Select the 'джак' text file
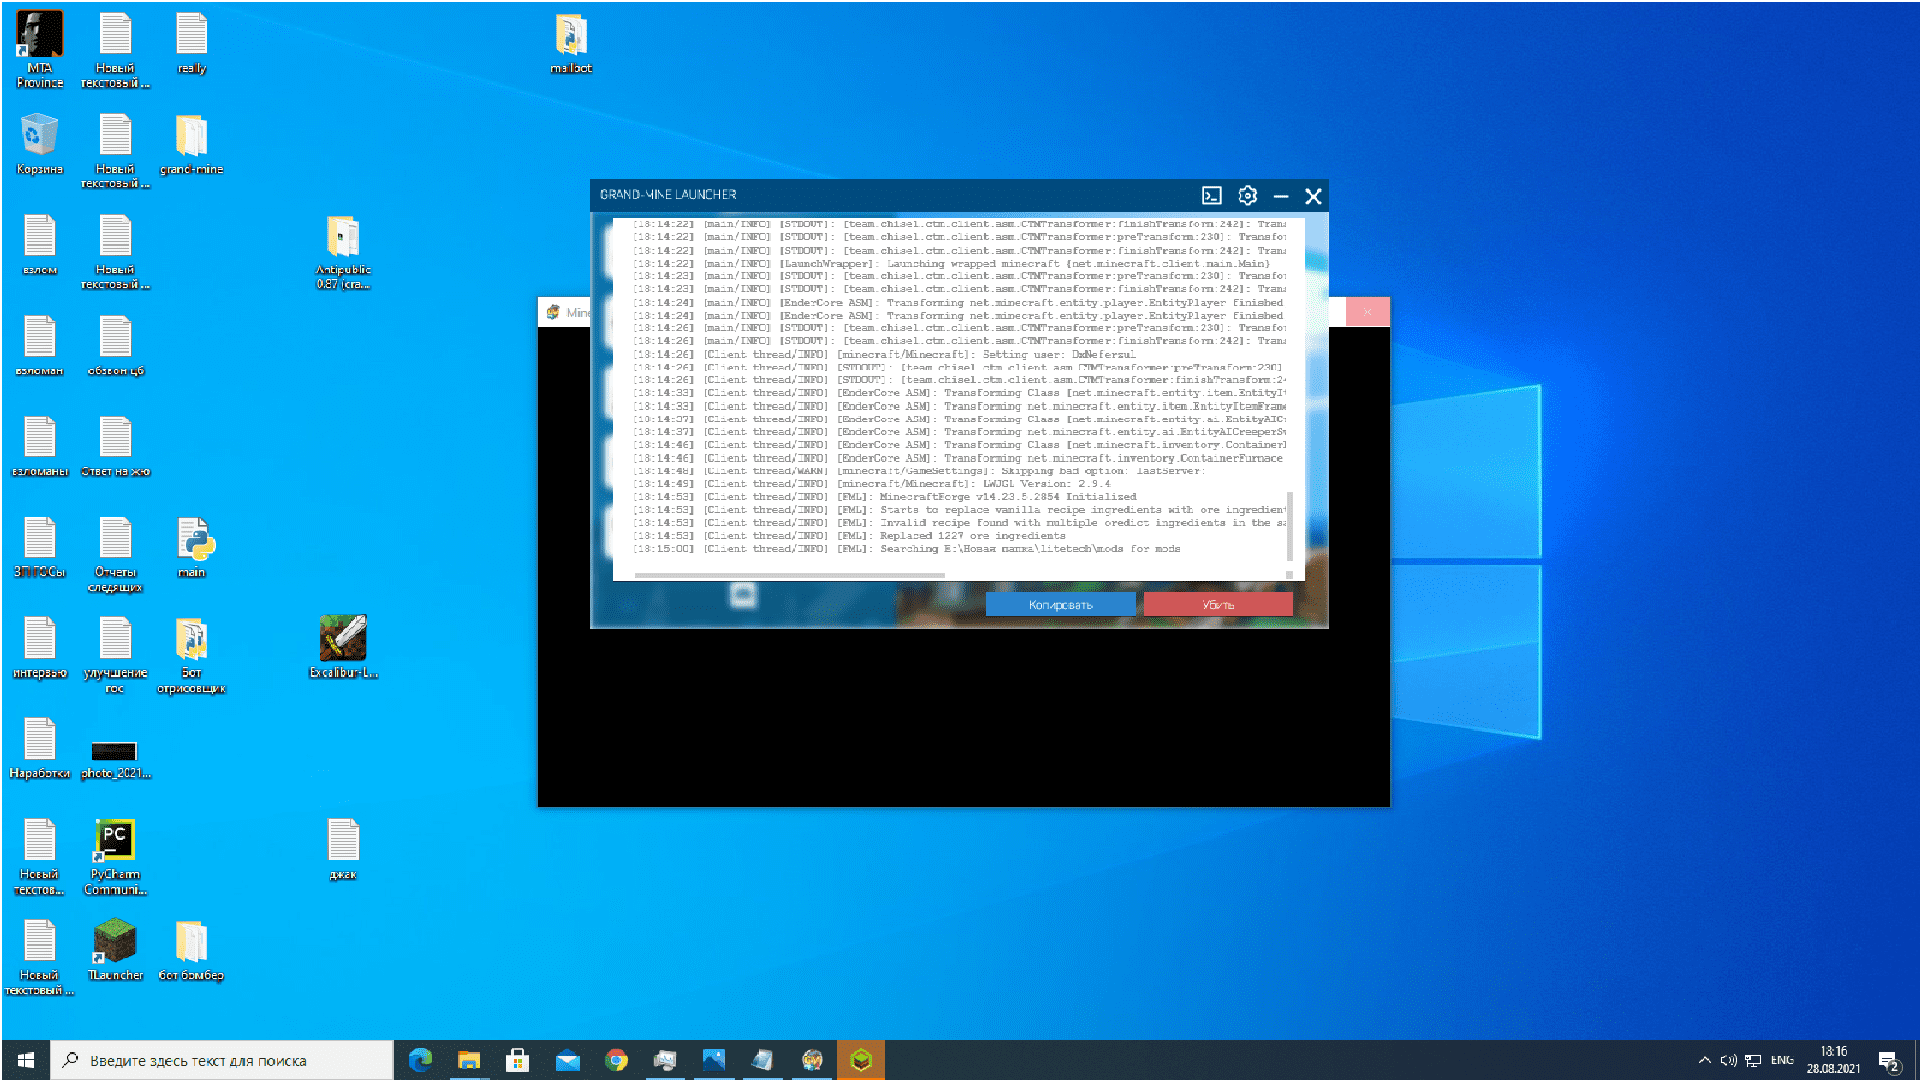Screen dimensions: 1920x1080 click(343, 851)
